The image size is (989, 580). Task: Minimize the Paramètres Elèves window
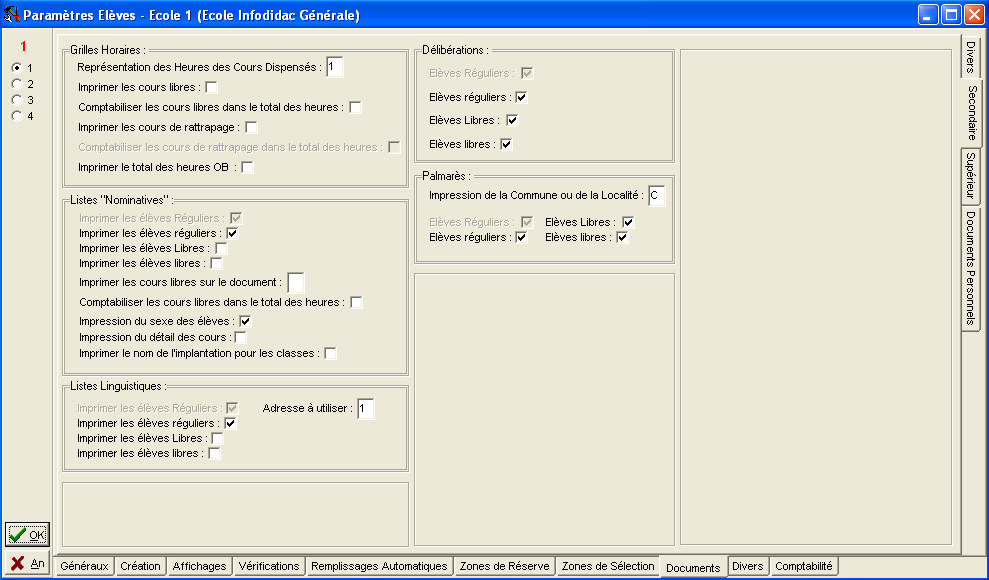[928, 14]
